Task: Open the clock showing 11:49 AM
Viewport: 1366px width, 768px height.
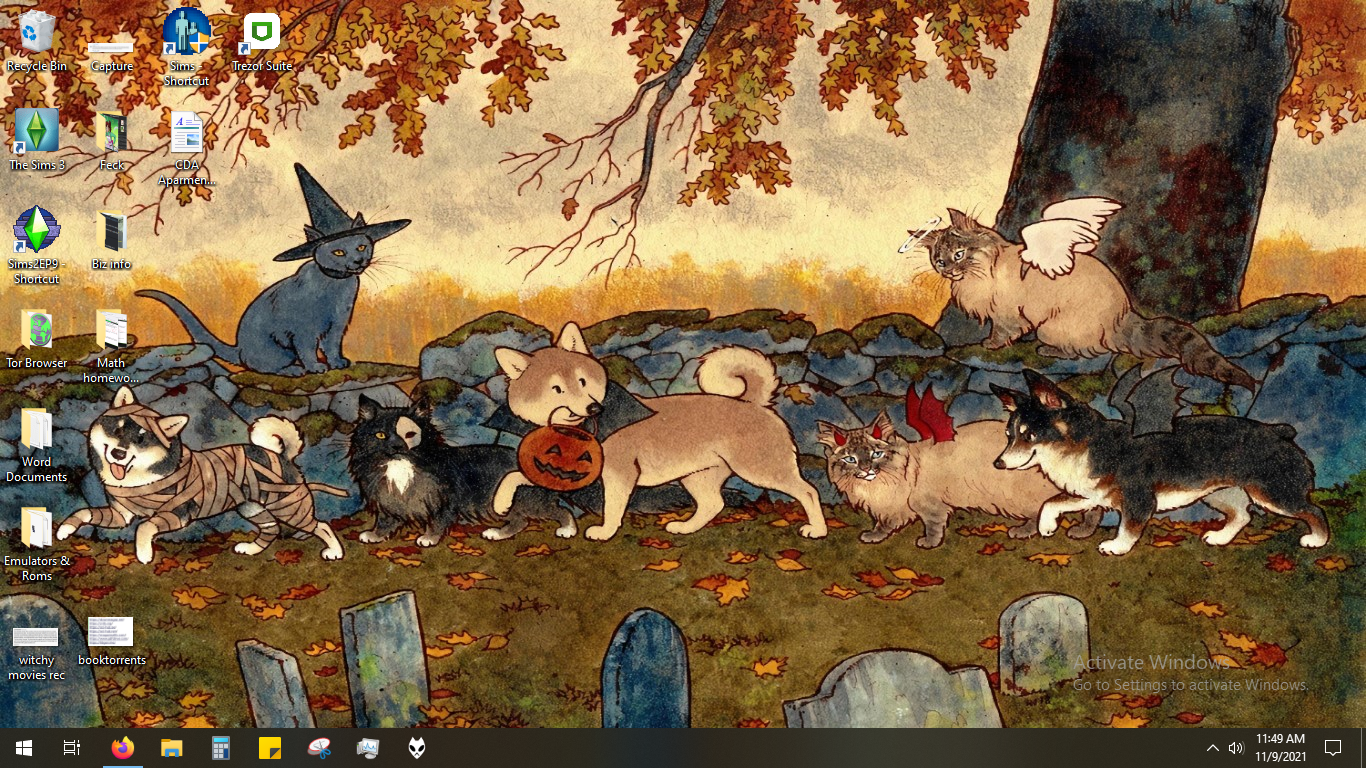Action: tap(1281, 748)
